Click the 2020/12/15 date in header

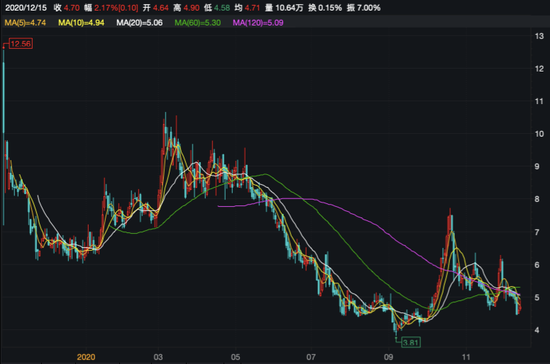coord(26,8)
